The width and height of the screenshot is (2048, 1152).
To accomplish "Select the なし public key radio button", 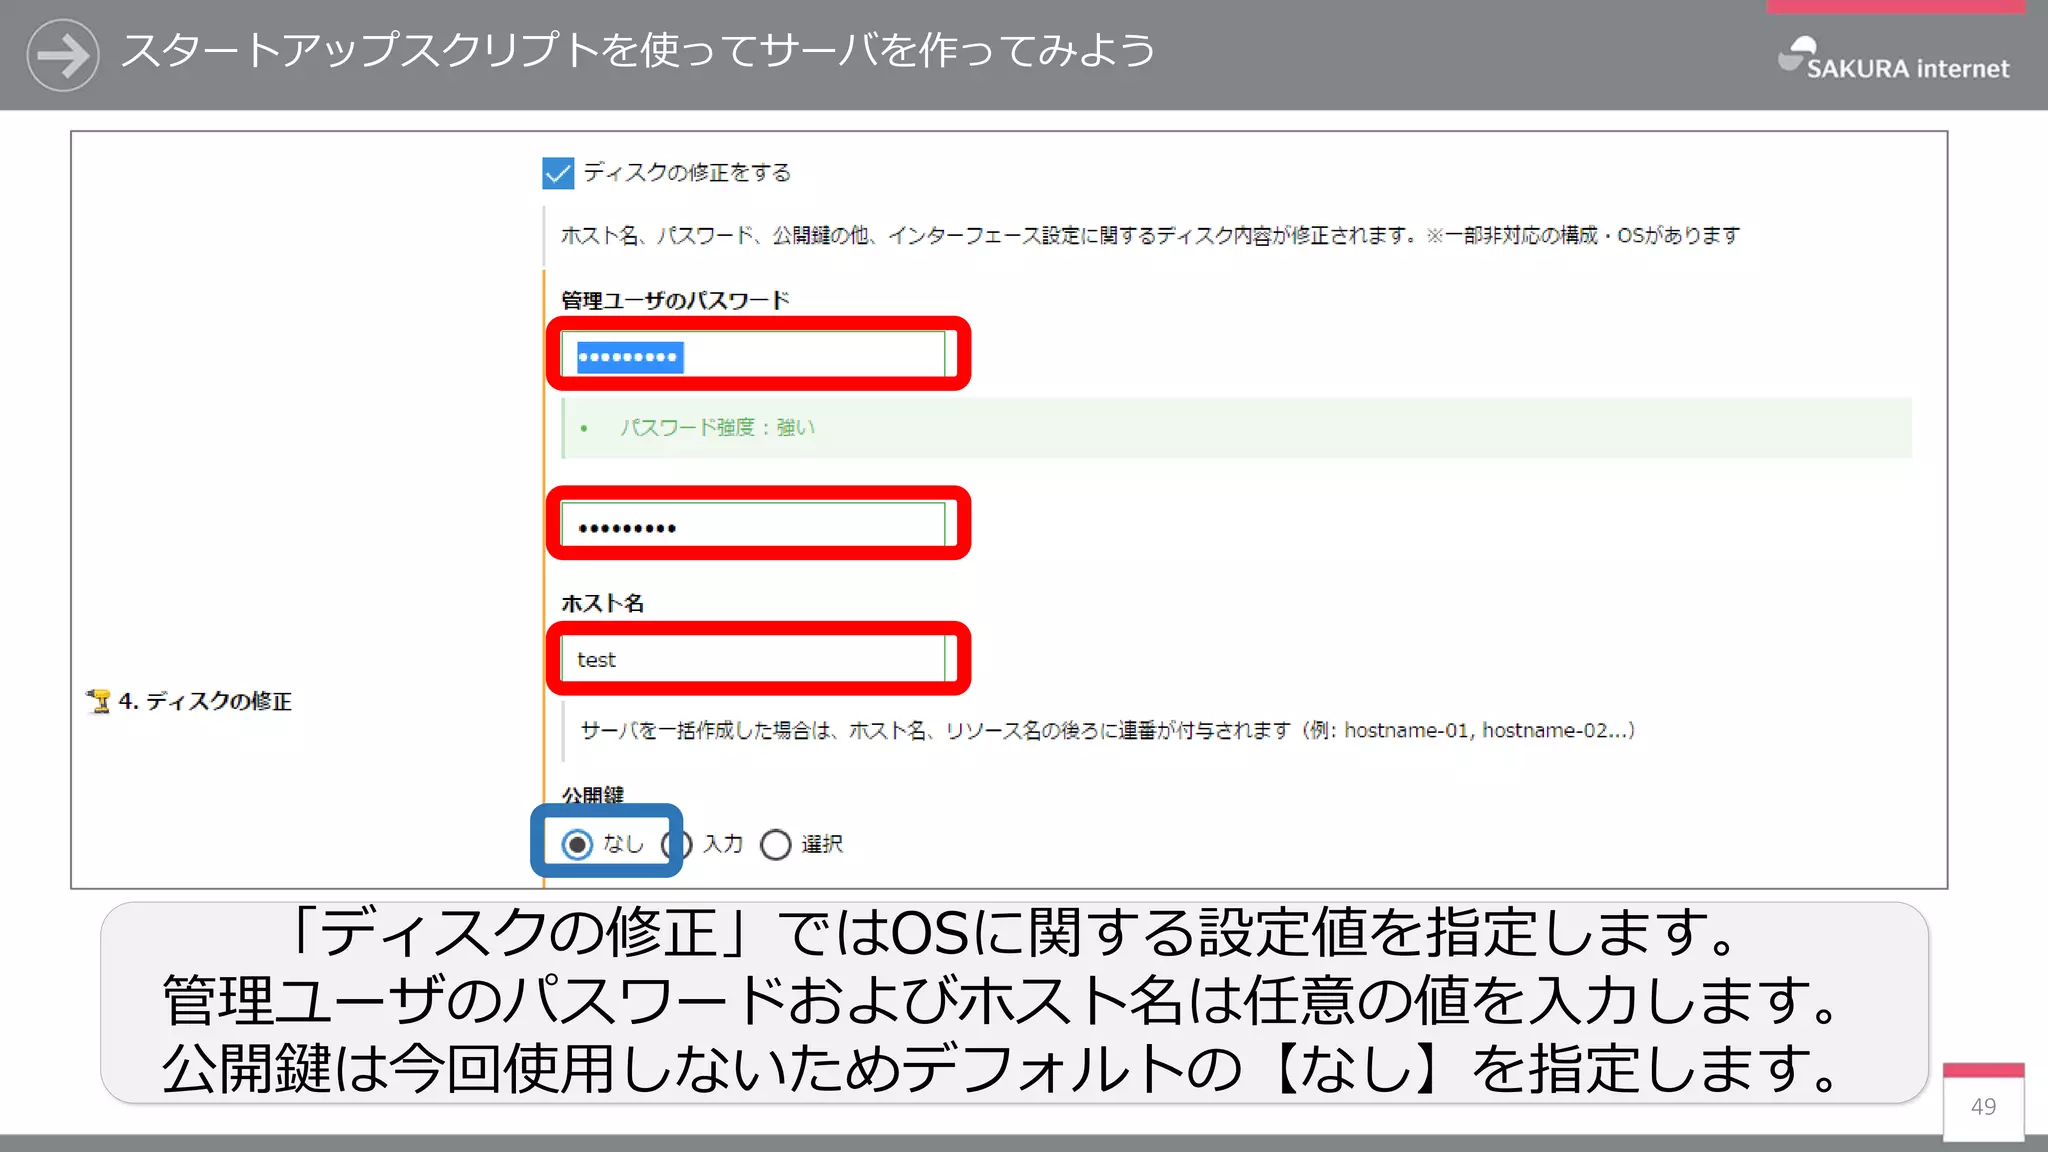I will [x=577, y=845].
